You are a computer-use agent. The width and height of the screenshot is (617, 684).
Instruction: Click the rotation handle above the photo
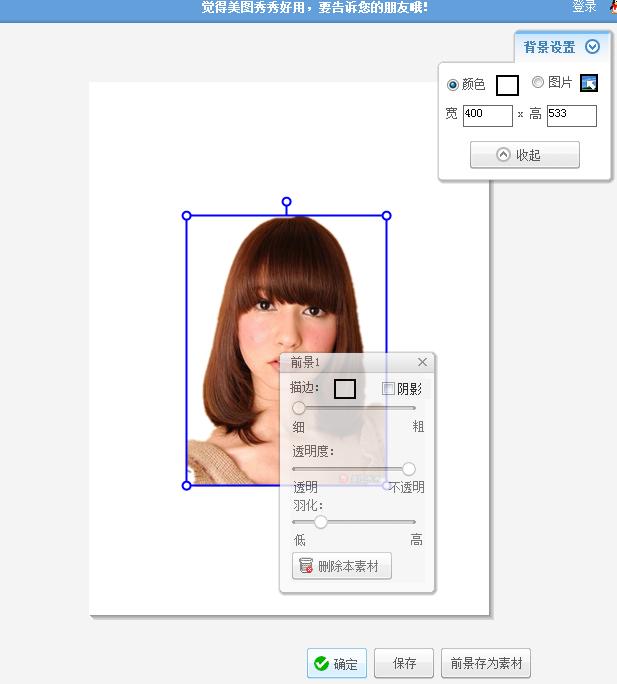[x=287, y=202]
